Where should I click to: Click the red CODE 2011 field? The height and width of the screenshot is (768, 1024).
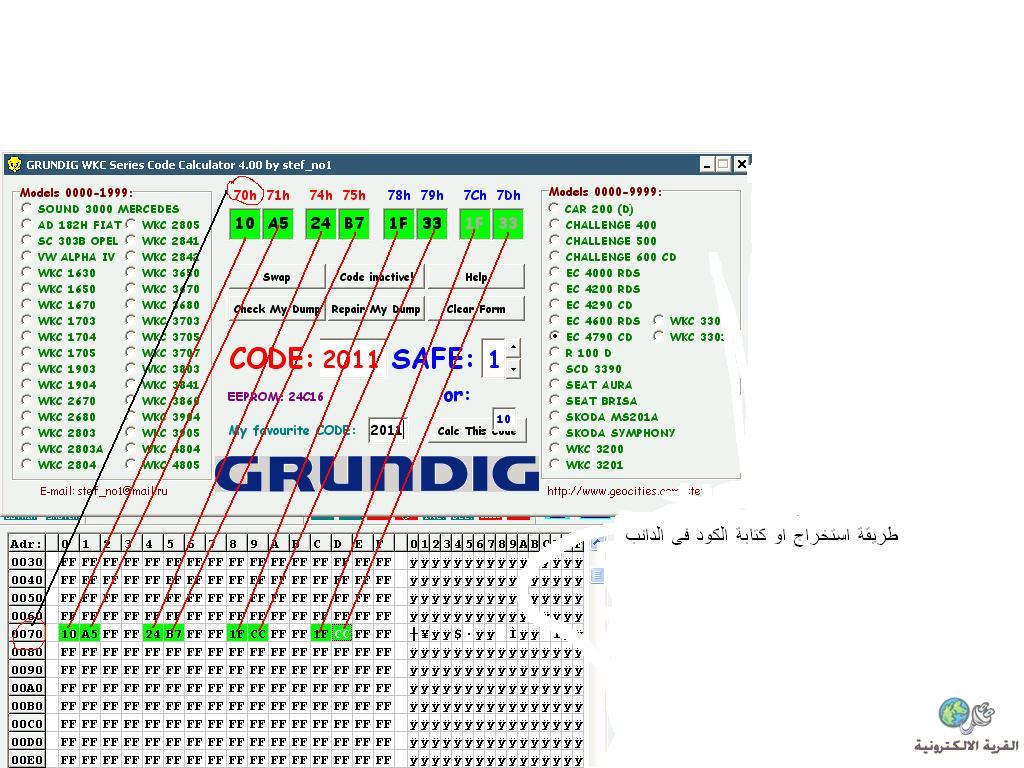click(351, 359)
